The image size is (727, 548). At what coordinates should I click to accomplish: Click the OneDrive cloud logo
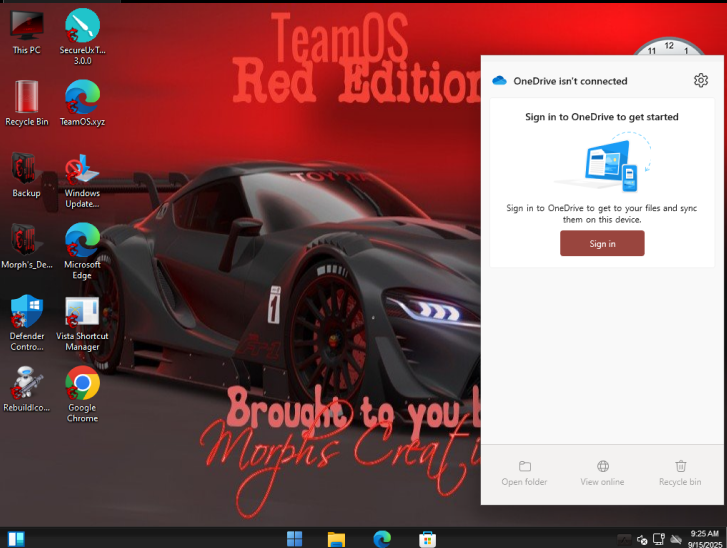(499, 81)
